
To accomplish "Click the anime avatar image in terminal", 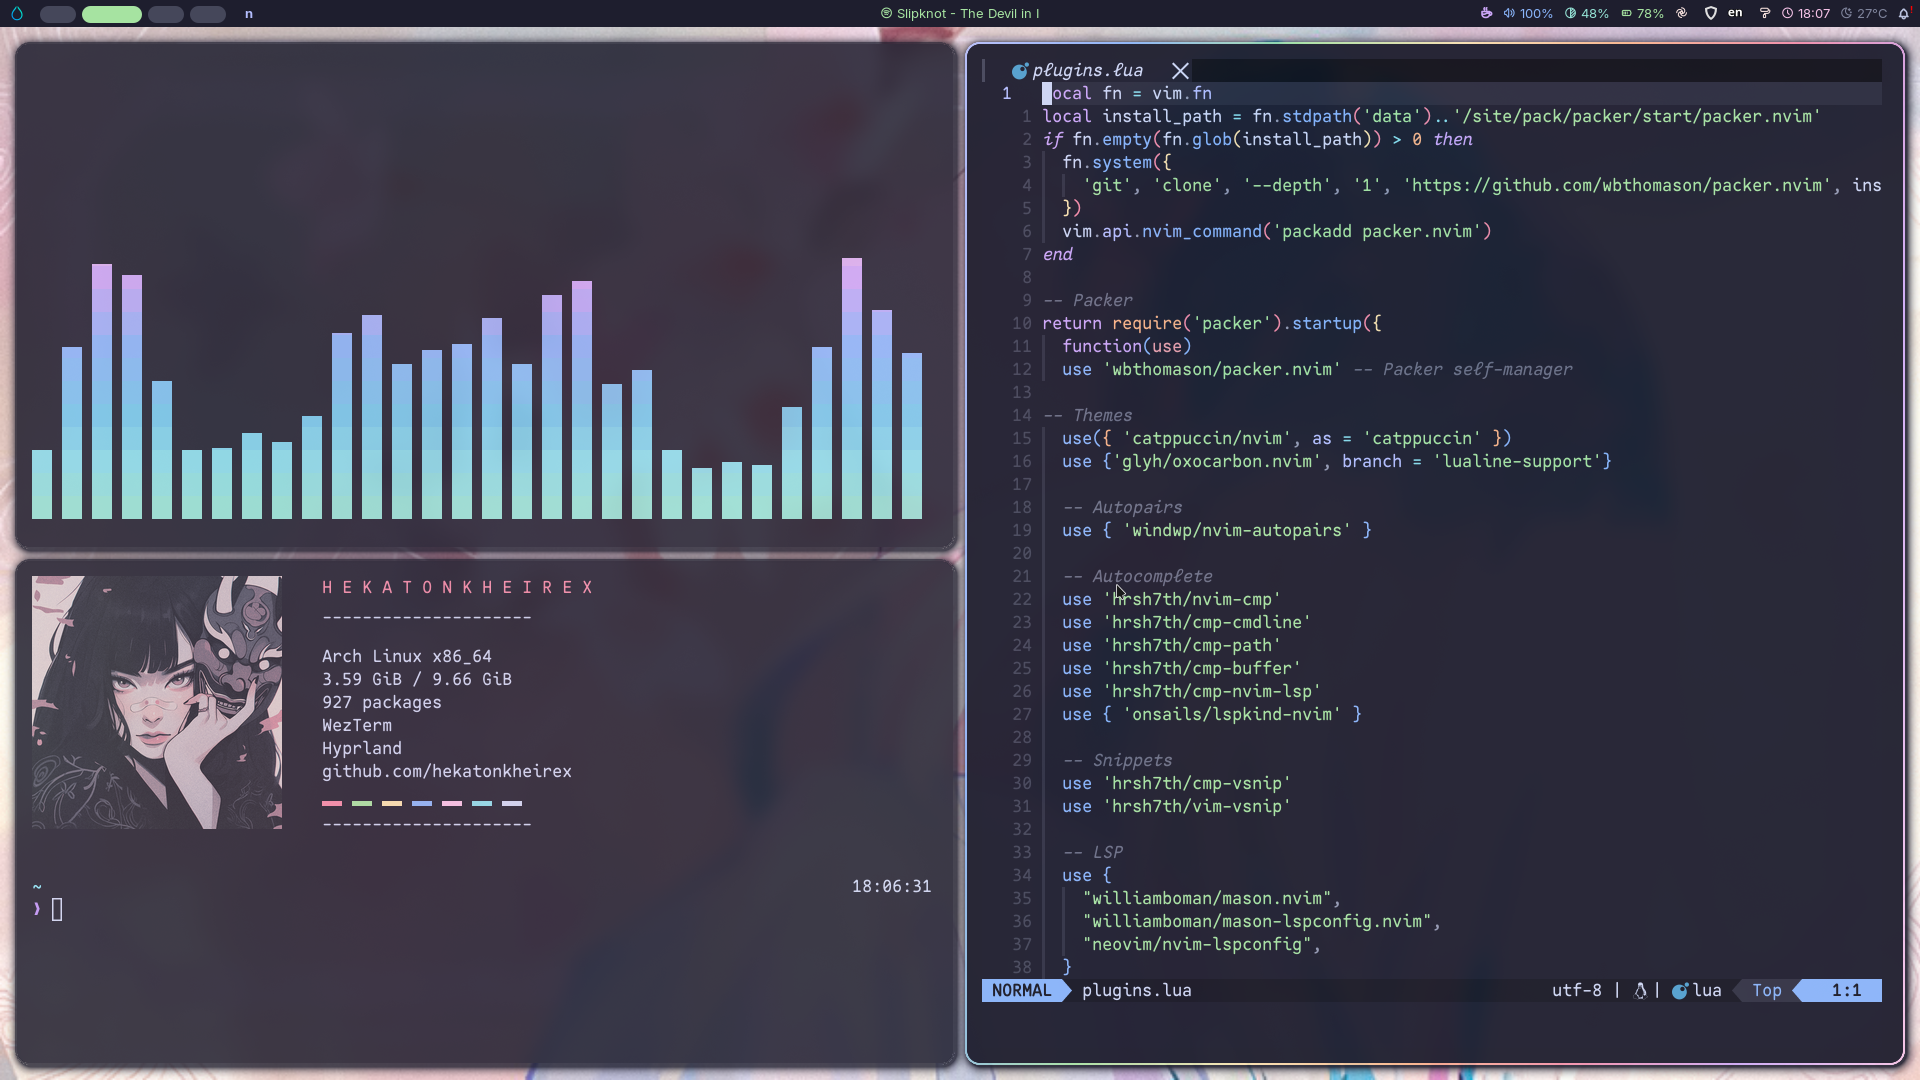I will [157, 702].
